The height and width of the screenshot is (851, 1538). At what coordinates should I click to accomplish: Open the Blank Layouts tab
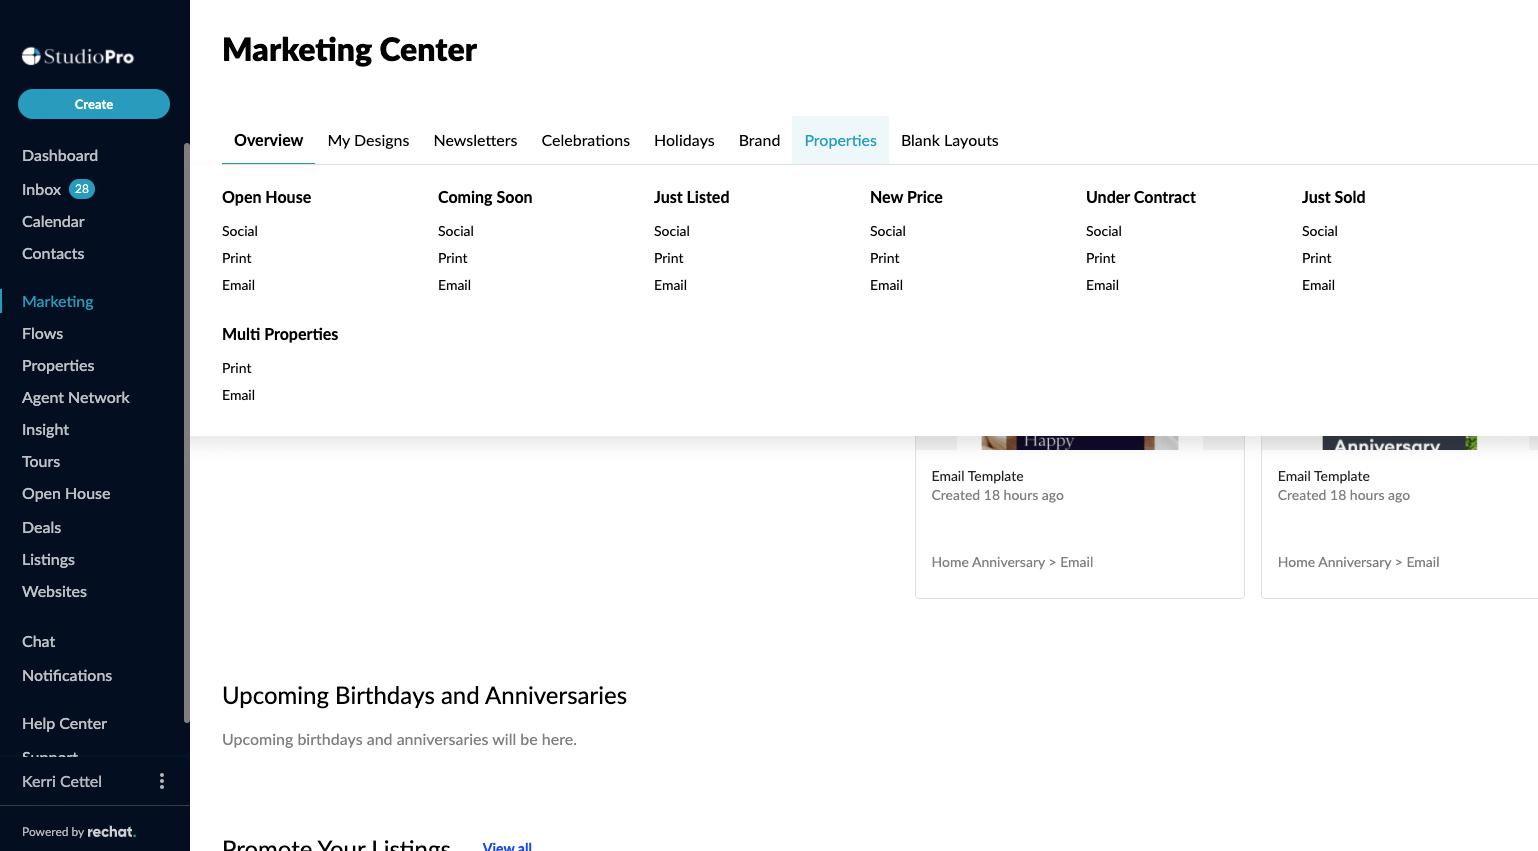click(949, 140)
